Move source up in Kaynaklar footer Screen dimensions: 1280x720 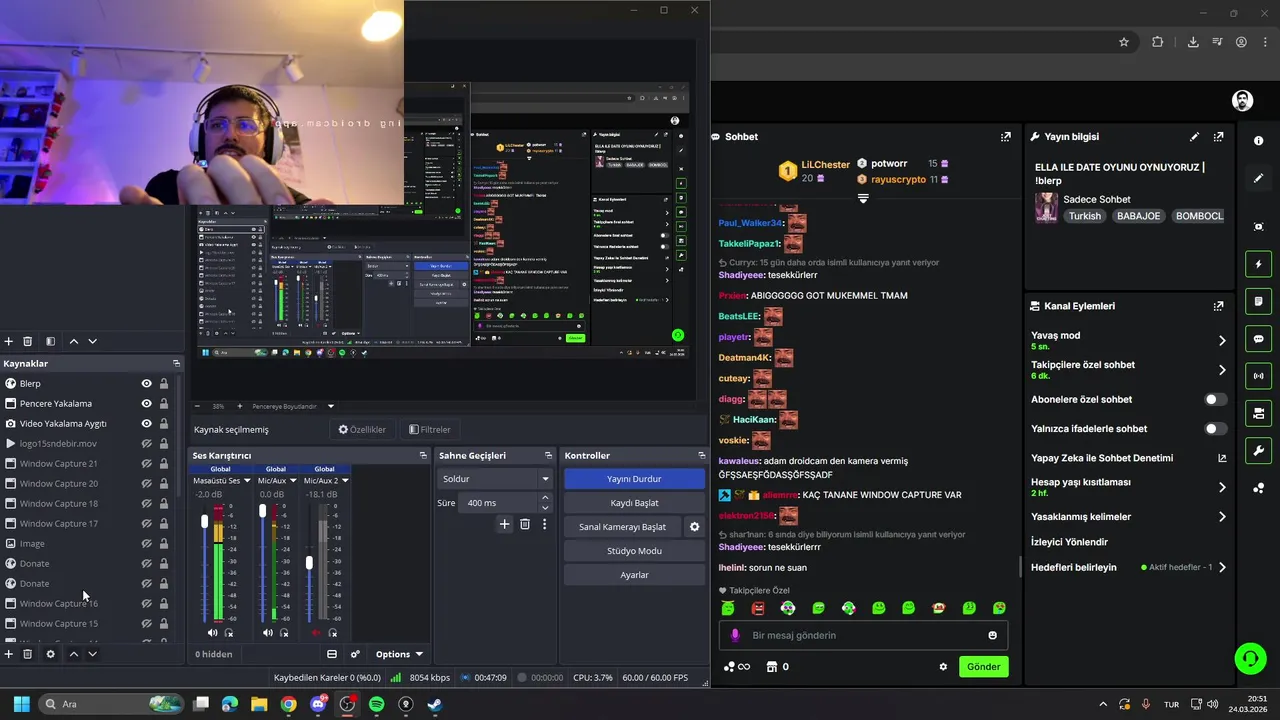point(73,654)
